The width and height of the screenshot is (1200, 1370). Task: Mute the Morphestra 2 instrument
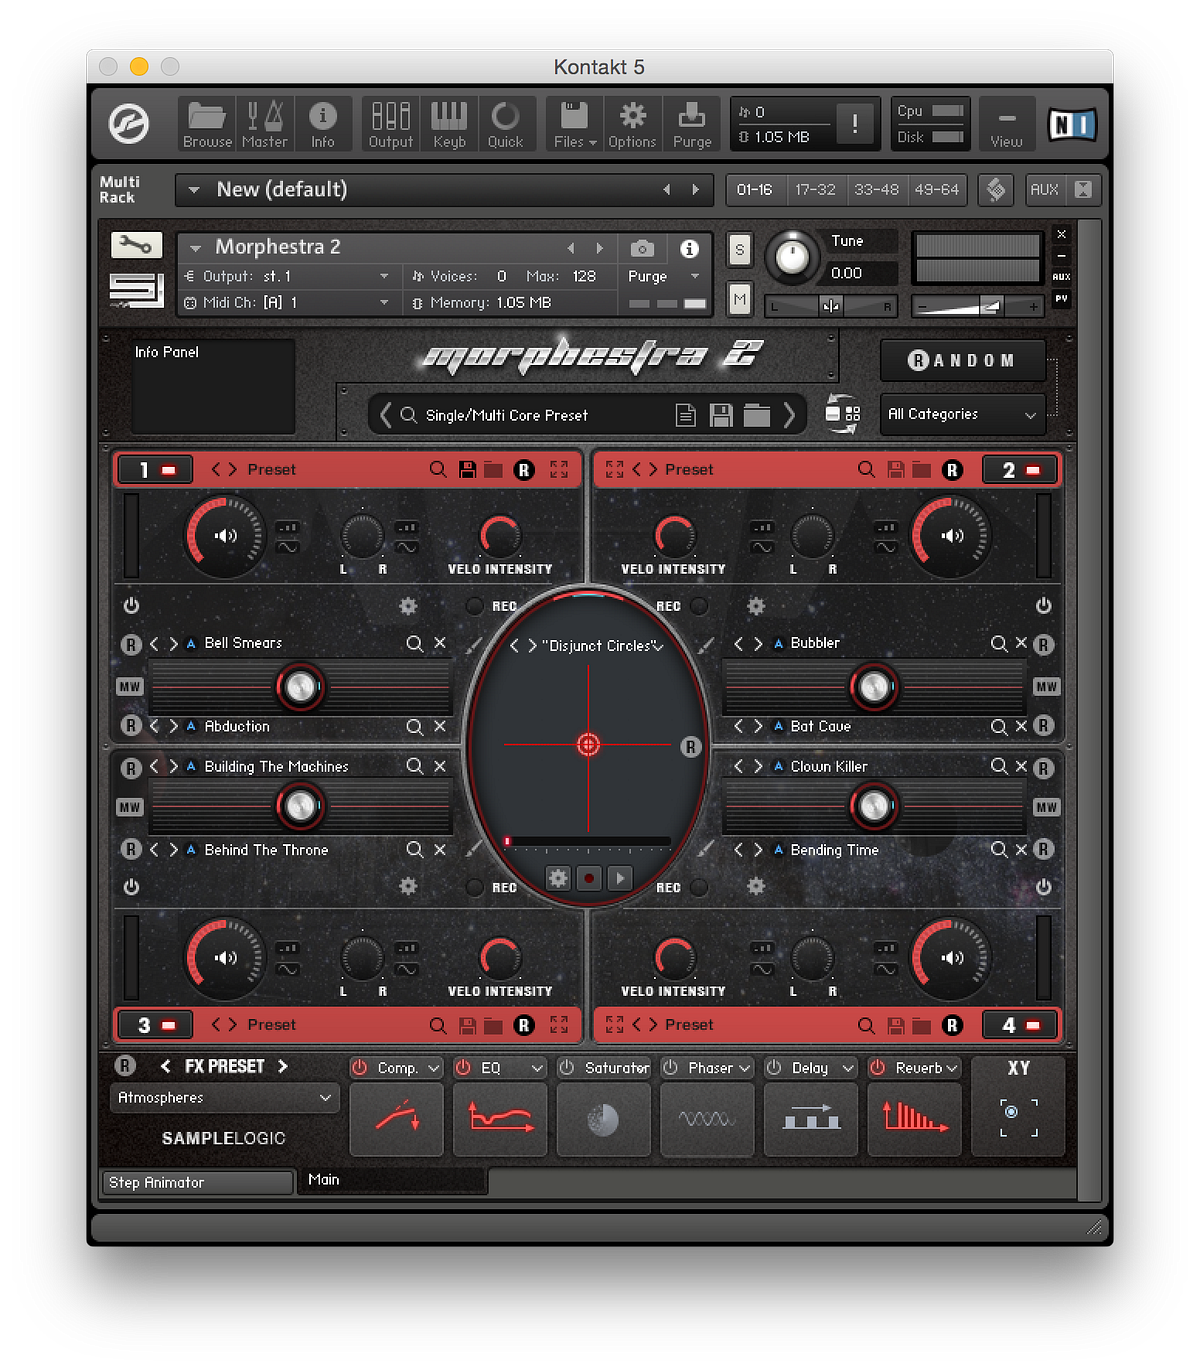(739, 298)
